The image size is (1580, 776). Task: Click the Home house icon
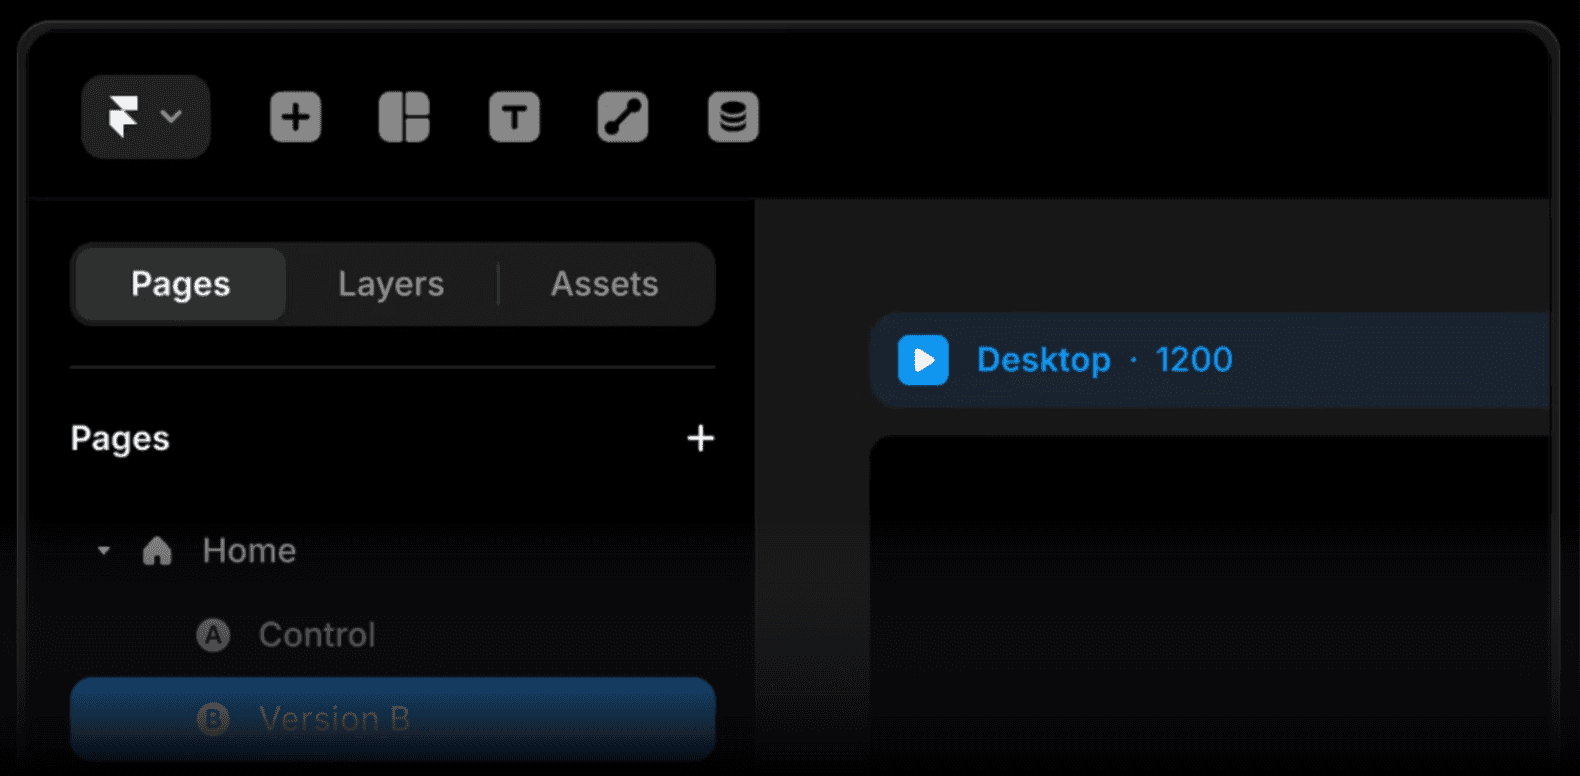pos(157,550)
